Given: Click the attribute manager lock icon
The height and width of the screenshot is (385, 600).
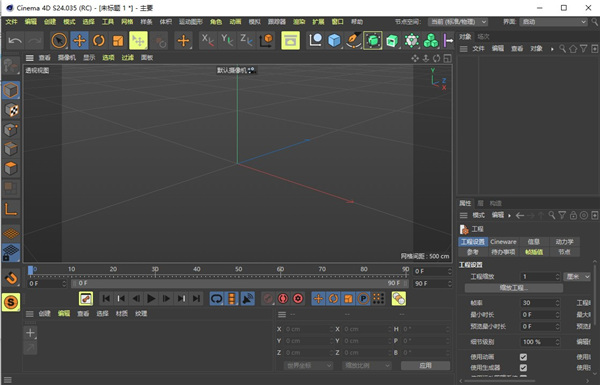Looking at the screenshot, I should 573,215.
